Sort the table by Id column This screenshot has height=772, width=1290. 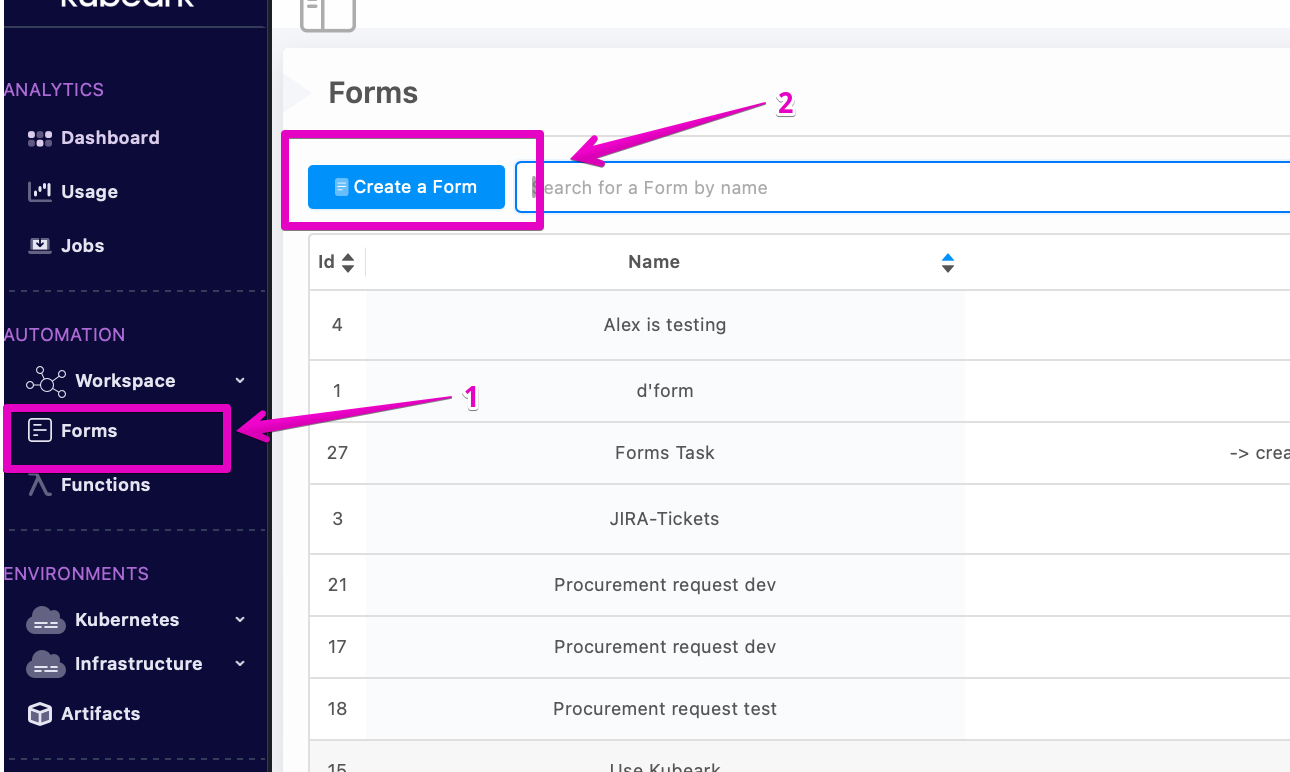tap(347, 262)
